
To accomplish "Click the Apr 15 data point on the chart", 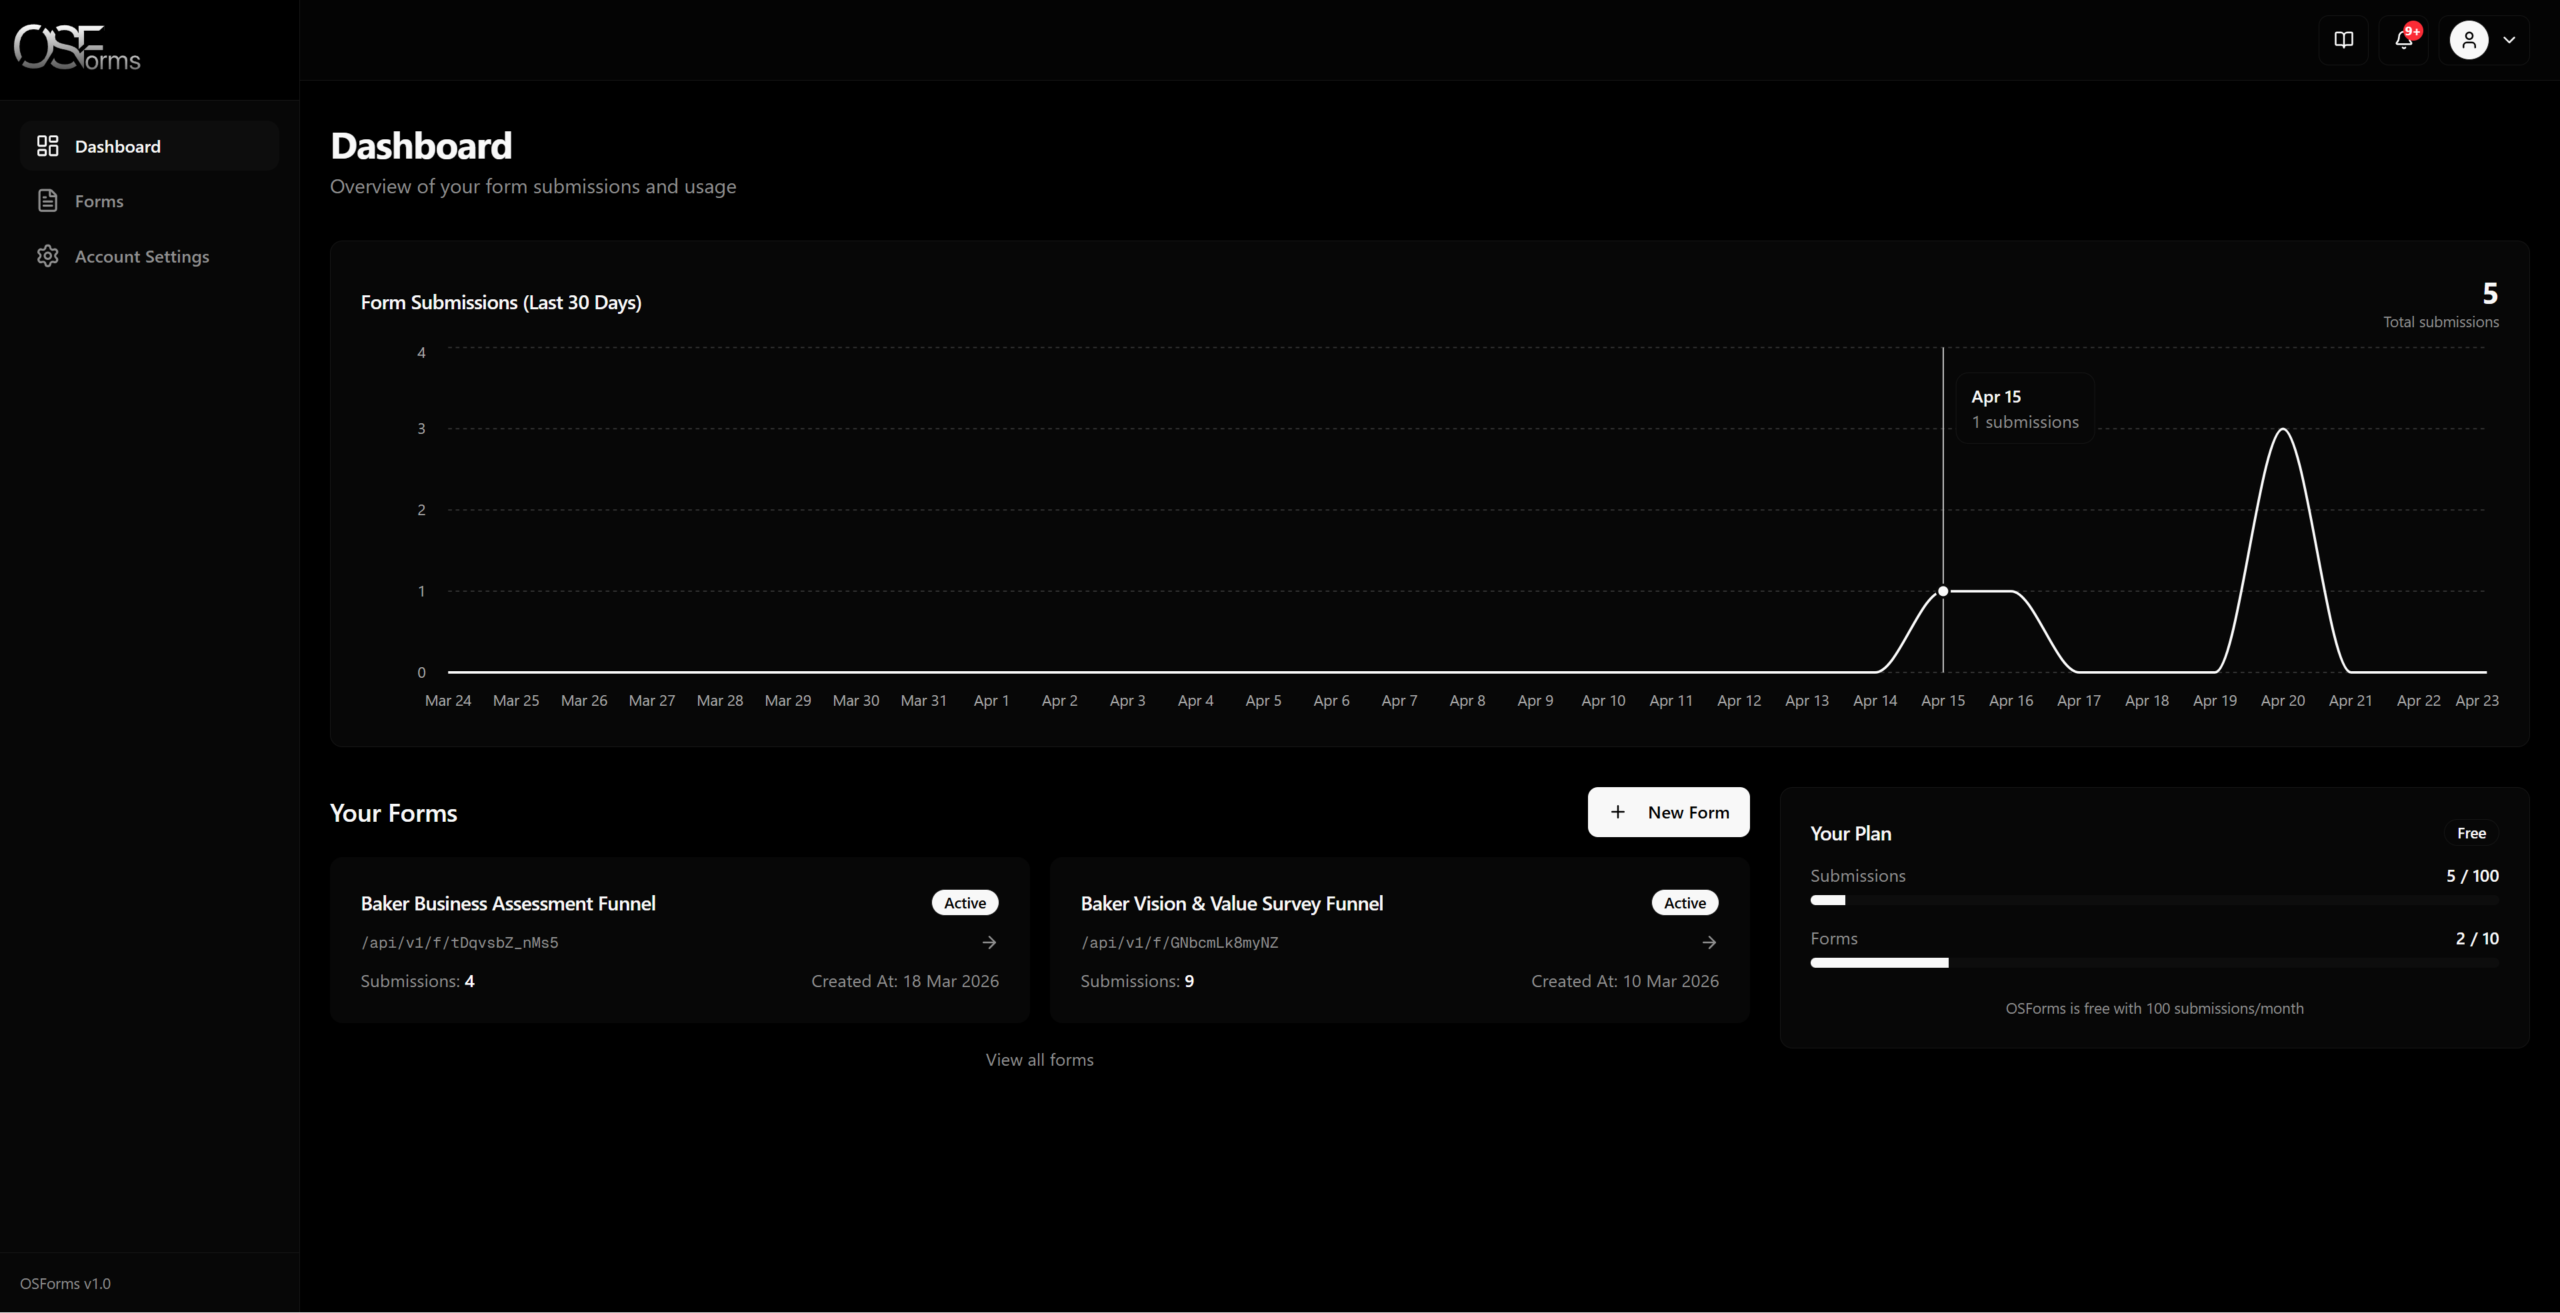I will click(1942, 591).
